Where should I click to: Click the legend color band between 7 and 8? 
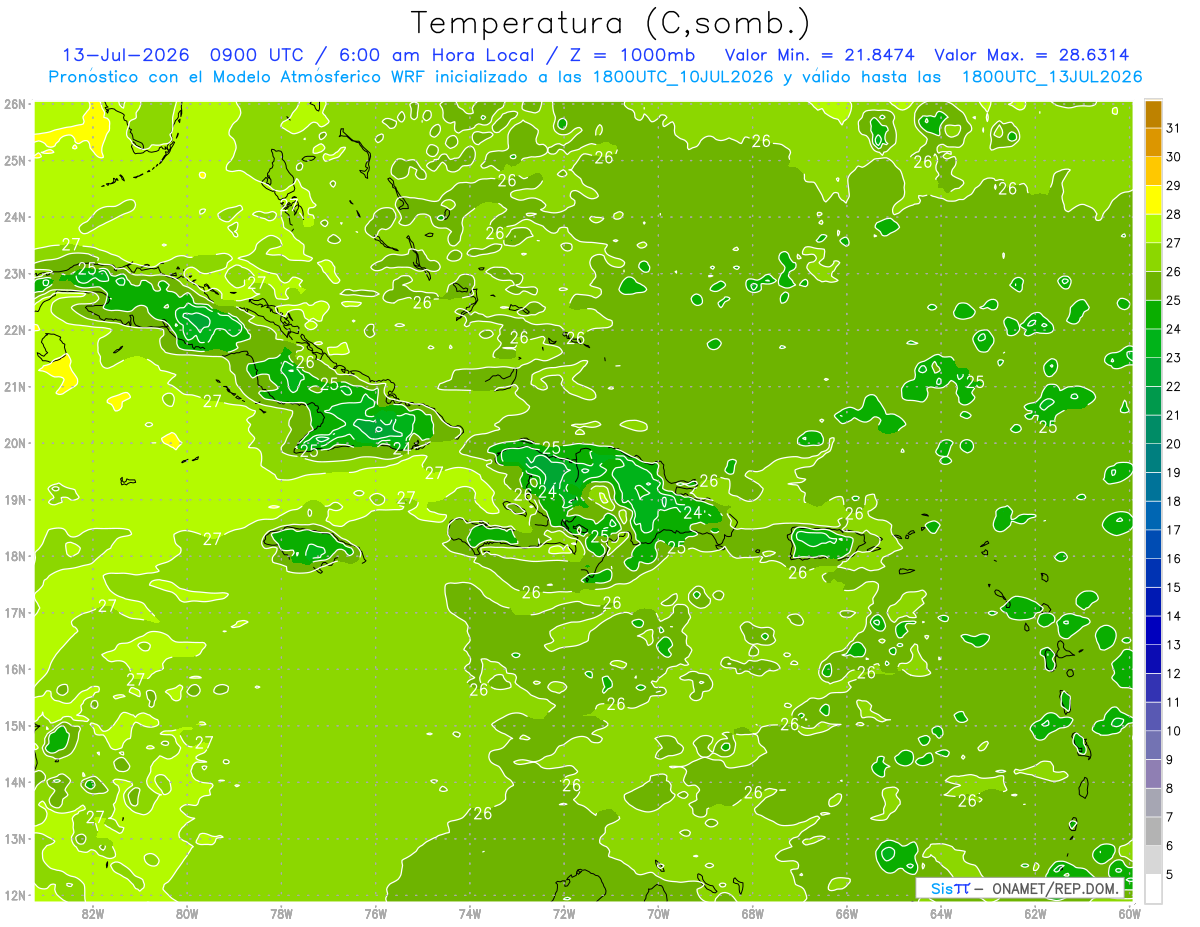tap(1153, 802)
